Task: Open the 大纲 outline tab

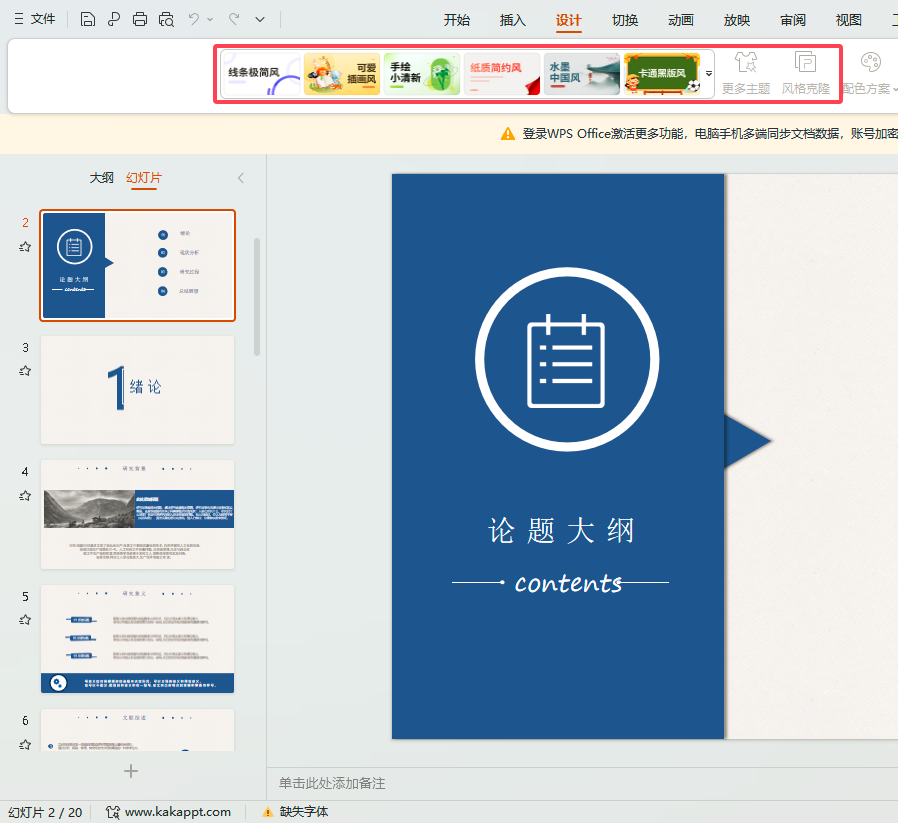Action: (101, 177)
